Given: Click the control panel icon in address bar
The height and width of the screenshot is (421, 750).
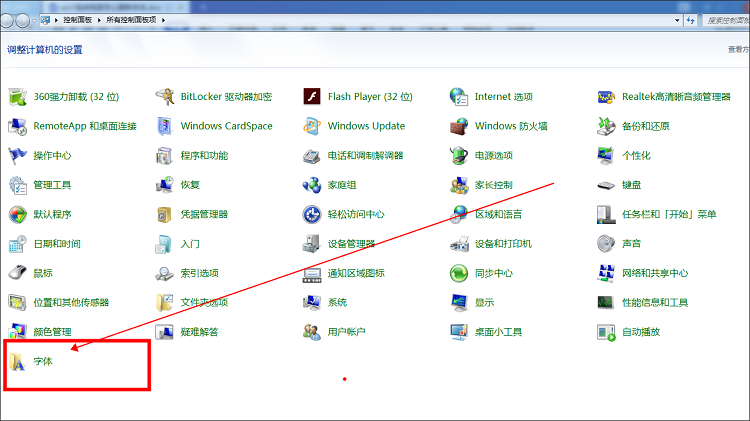Looking at the screenshot, I should point(45,20).
